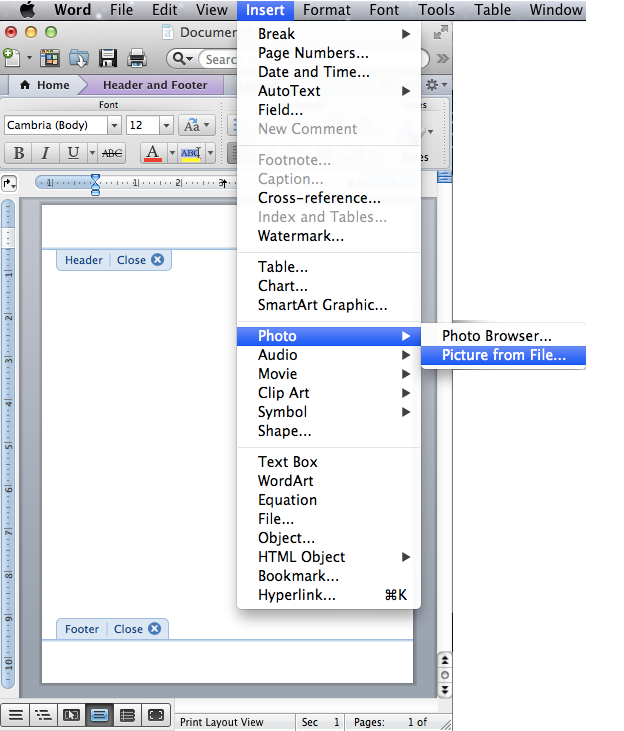624x731 pixels.
Task: Click the Home ribbon tab
Action: click(44, 85)
